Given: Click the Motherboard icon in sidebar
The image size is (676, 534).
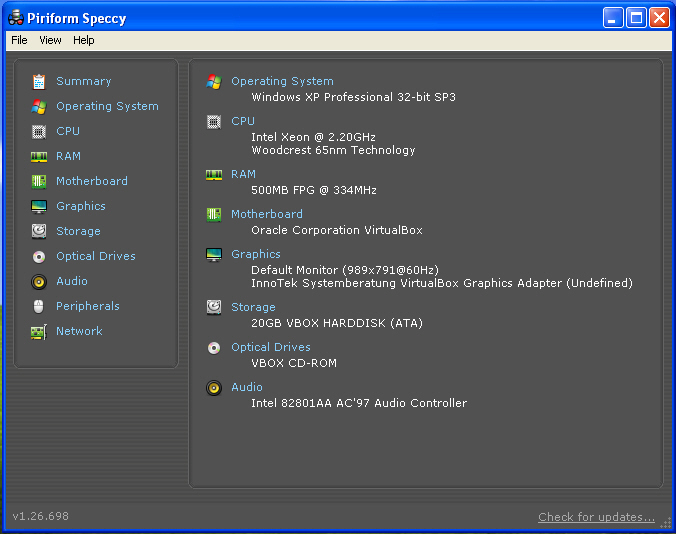Looking at the screenshot, I should pyautogui.click(x=39, y=181).
